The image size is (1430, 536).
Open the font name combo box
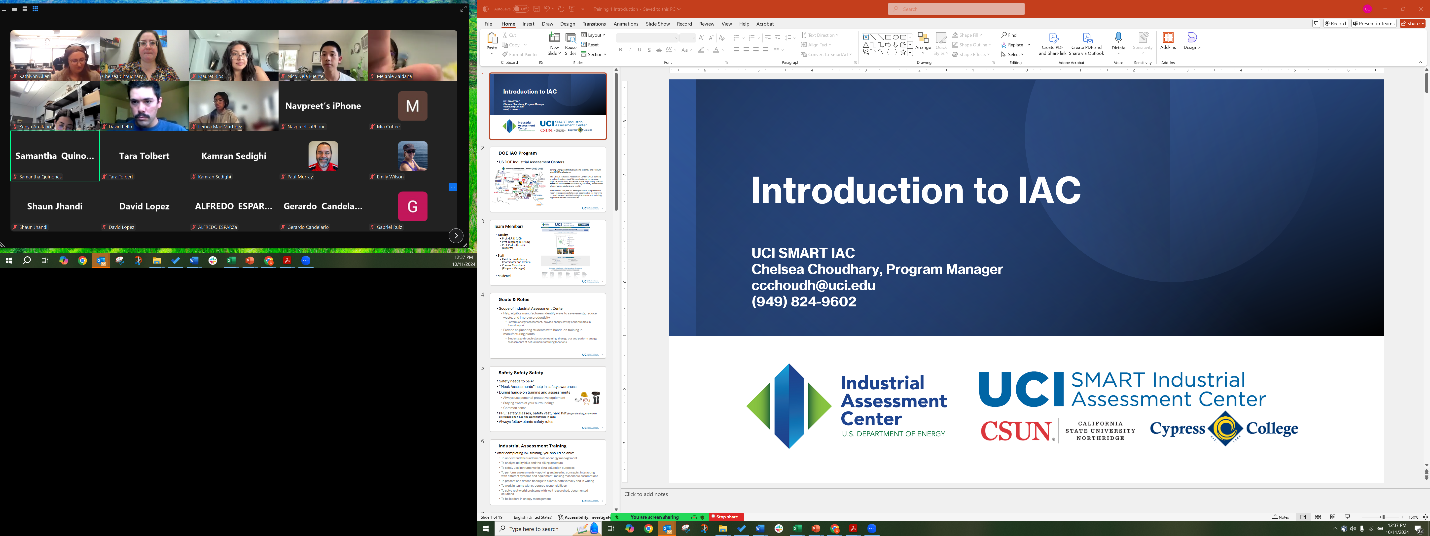(647, 38)
